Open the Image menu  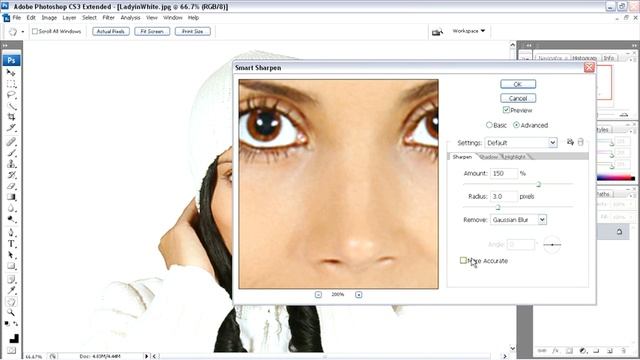(49, 18)
